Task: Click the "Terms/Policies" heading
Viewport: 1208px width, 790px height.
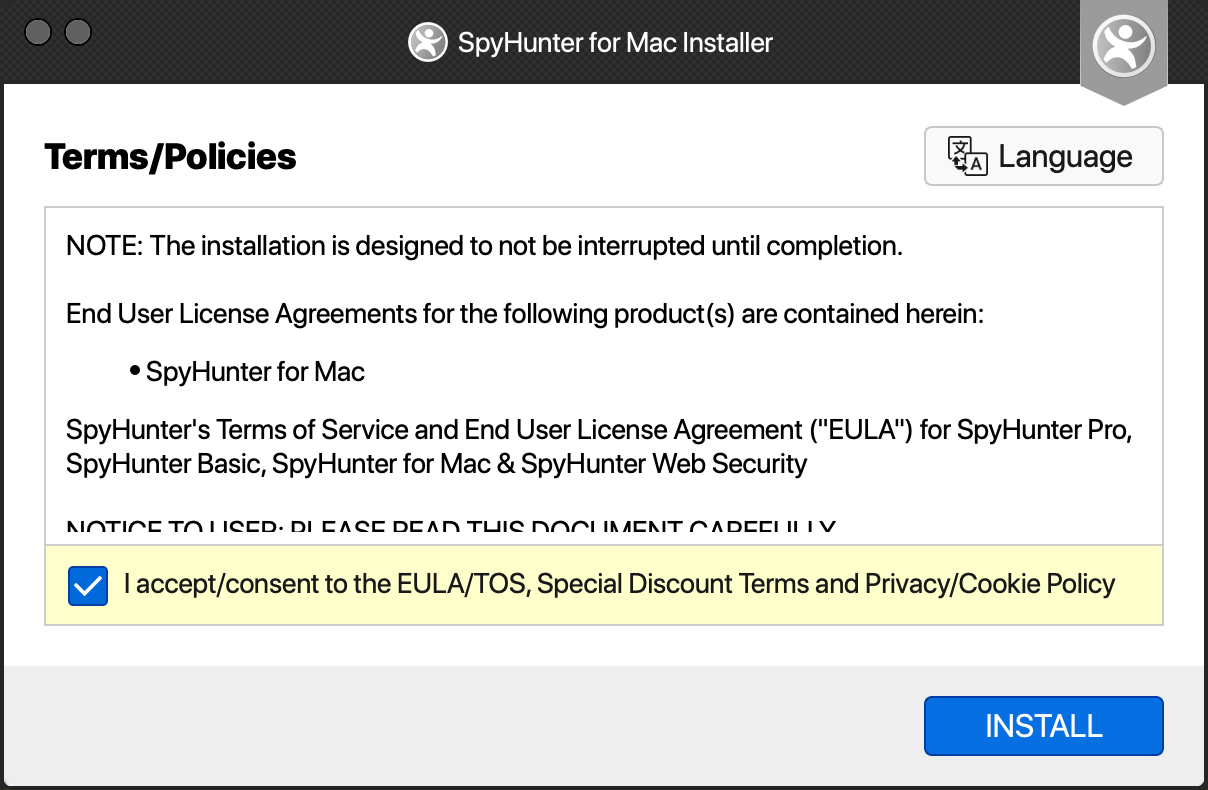Action: pyautogui.click(x=170, y=157)
